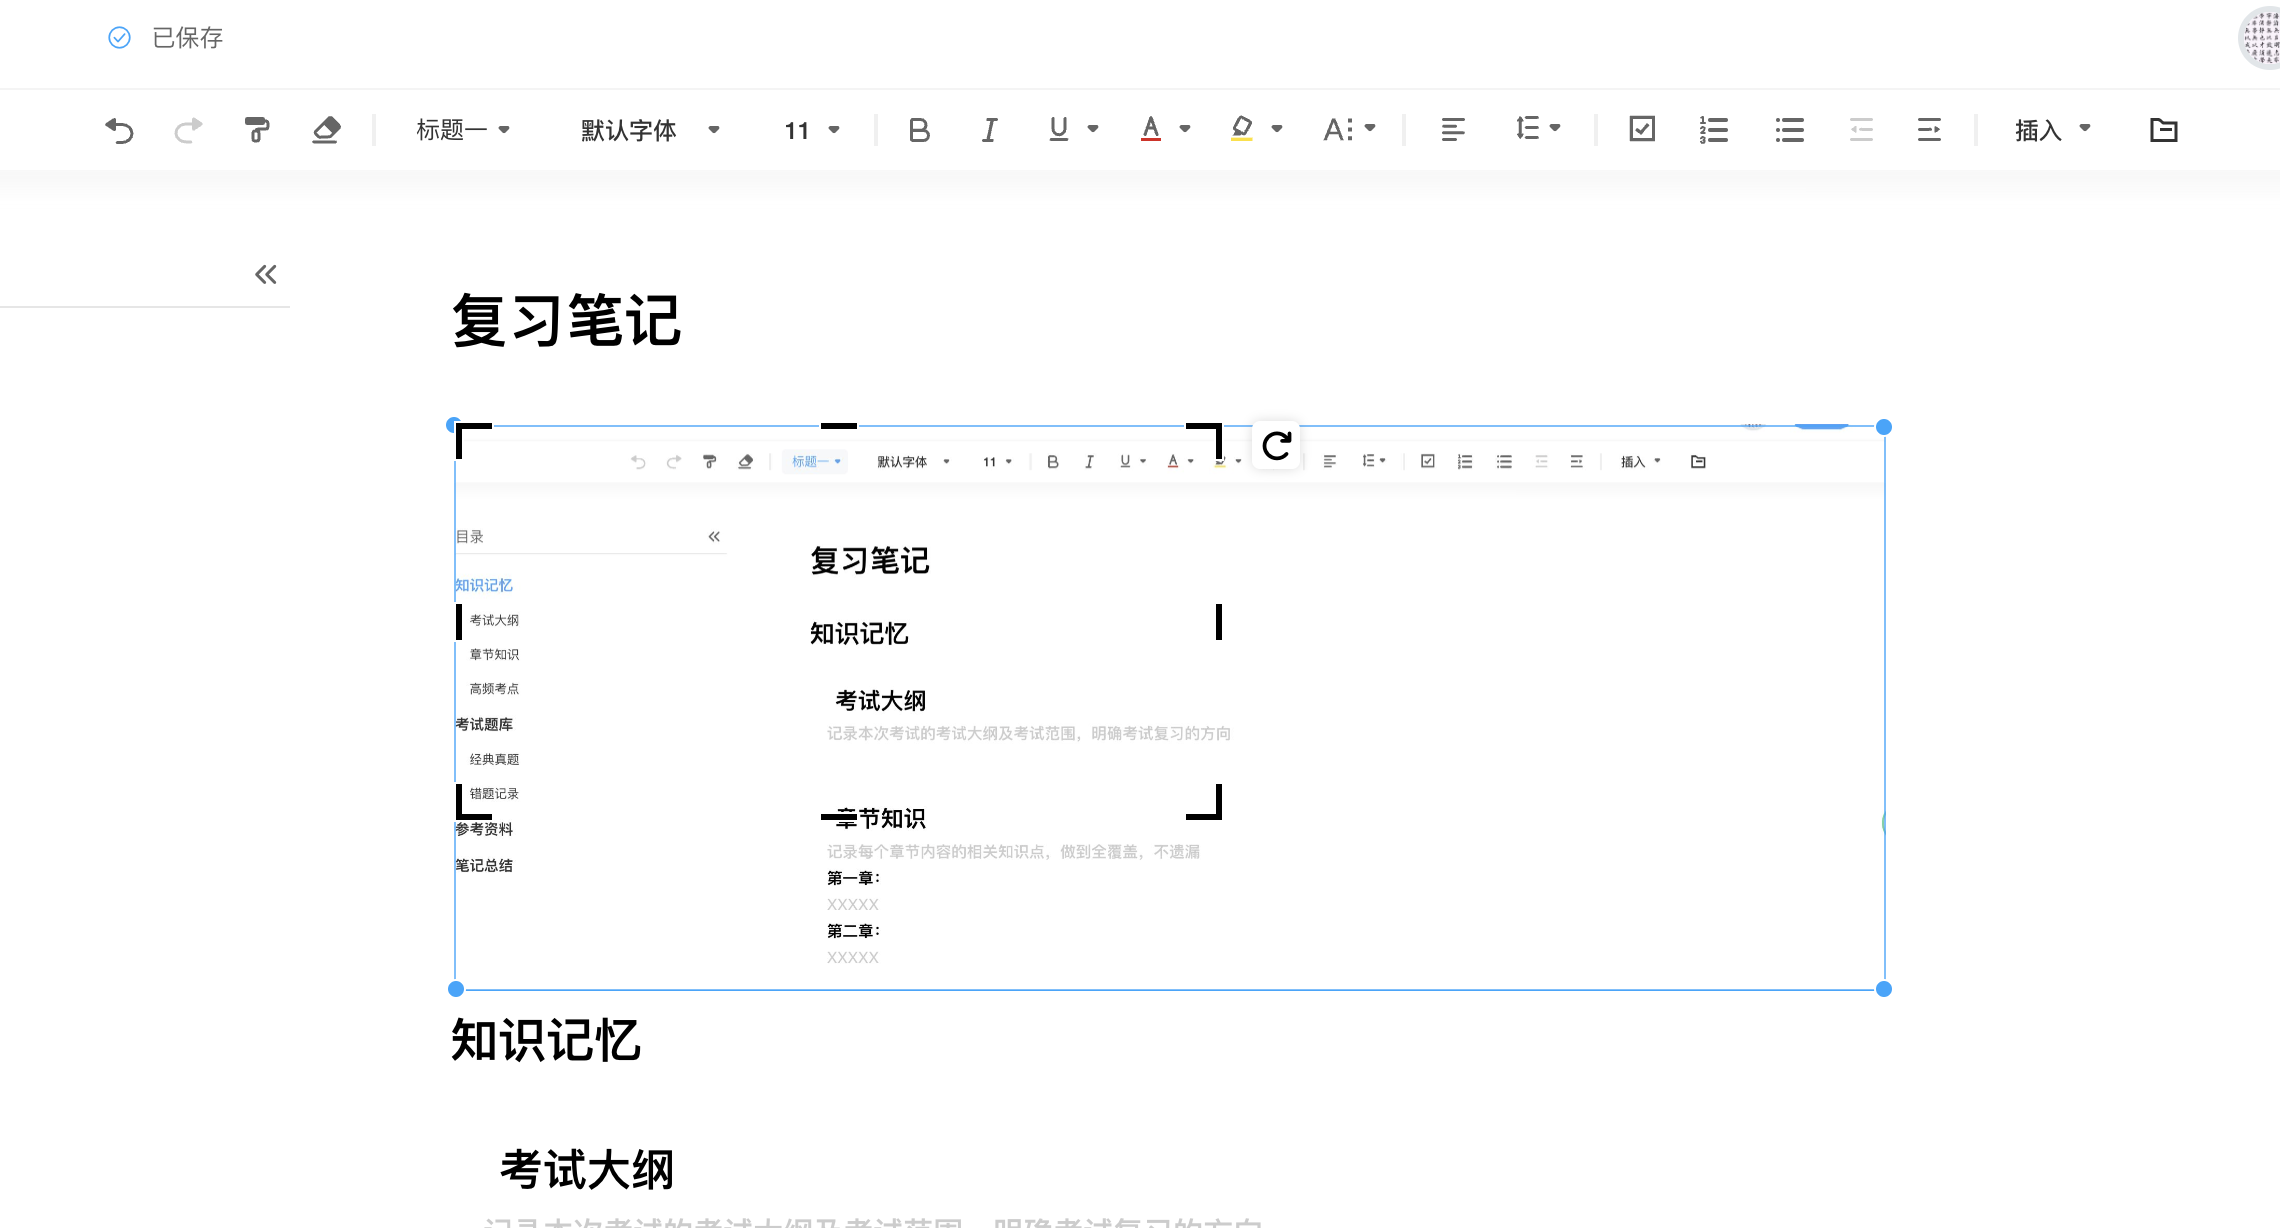Click the 复习笔记 document title

[566, 322]
